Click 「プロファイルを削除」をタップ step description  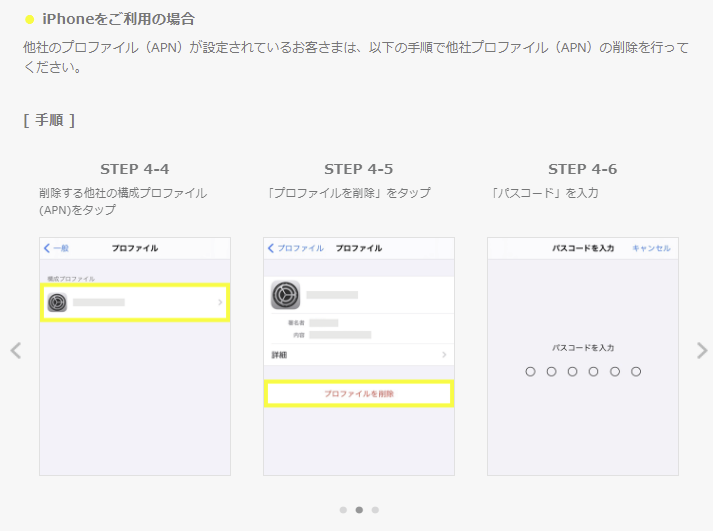348,193
